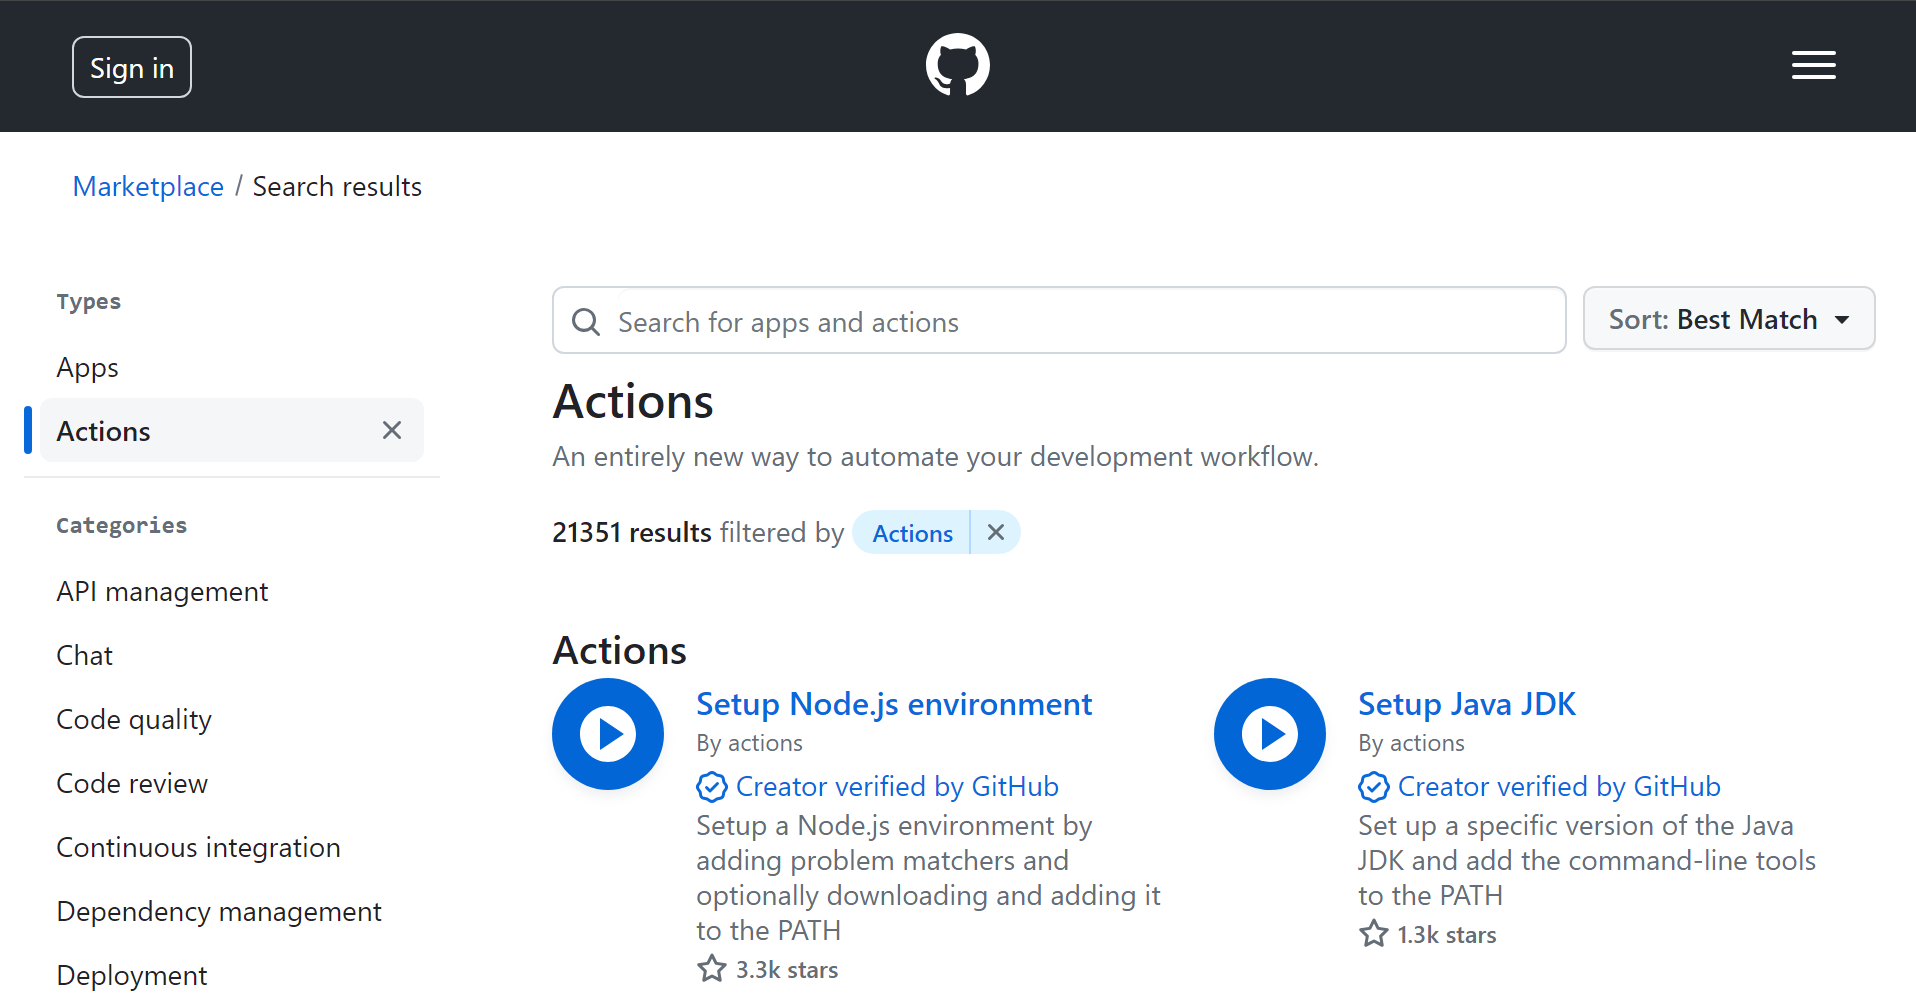Open the Sort: Best Match dropdown

[1729, 319]
